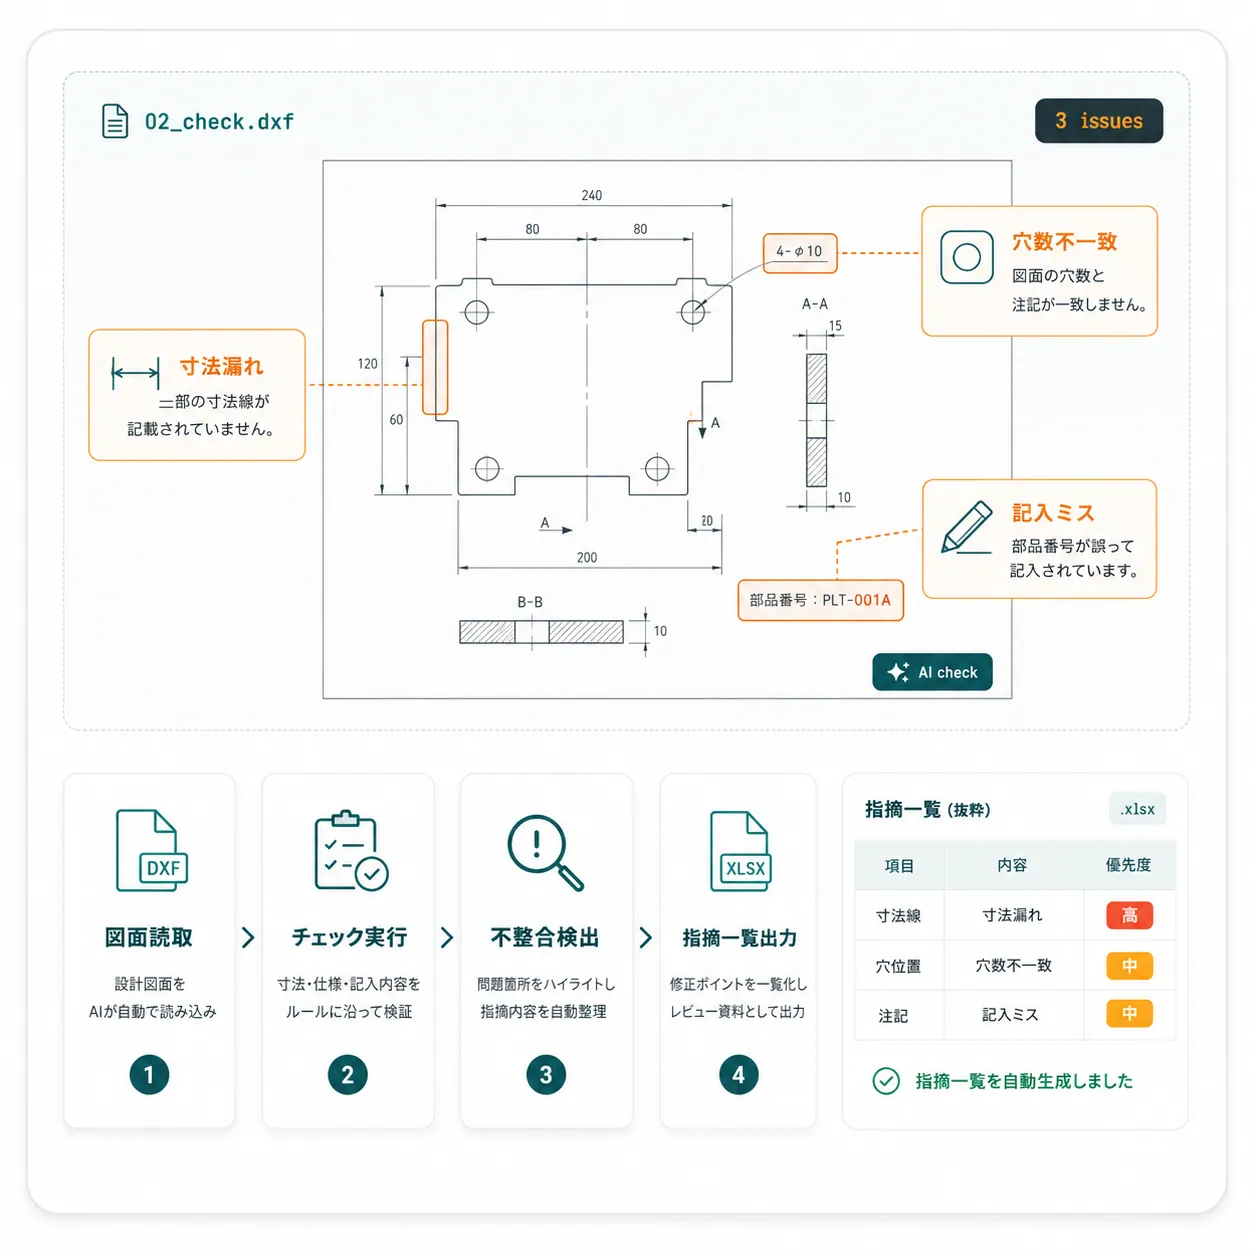The width and height of the screenshot is (1254, 1254).
Task: Click the A-A section view label
Action: (815, 304)
